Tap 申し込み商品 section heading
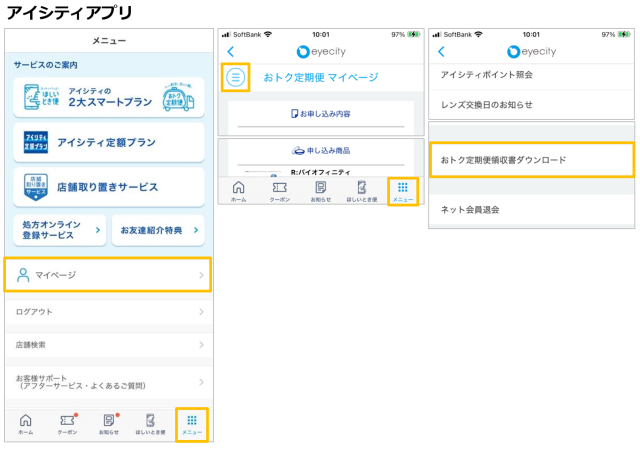The width and height of the screenshot is (640, 451). [321, 151]
